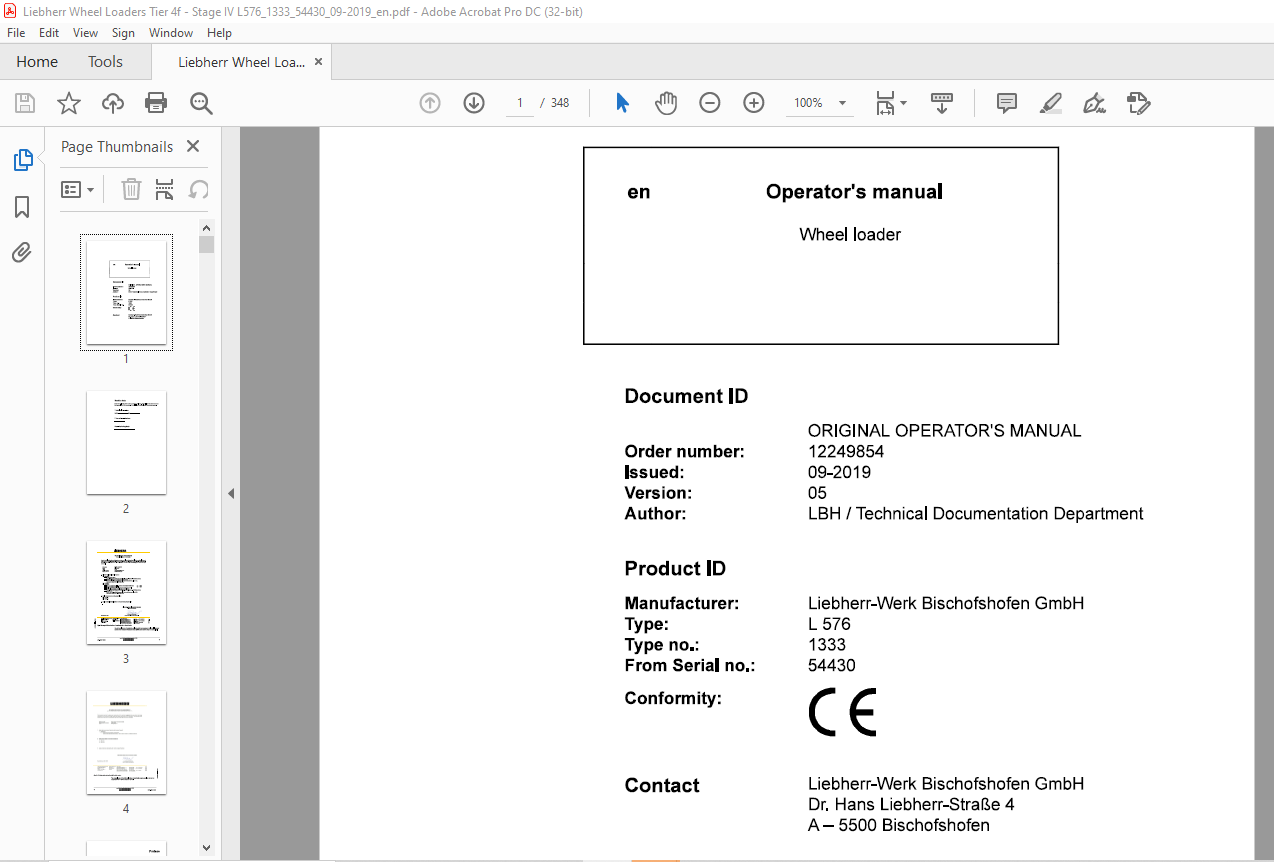The height and width of the screenshot is (862, 1274).
Task: Select page 3 thumbnail
Action: click(126, 592)
